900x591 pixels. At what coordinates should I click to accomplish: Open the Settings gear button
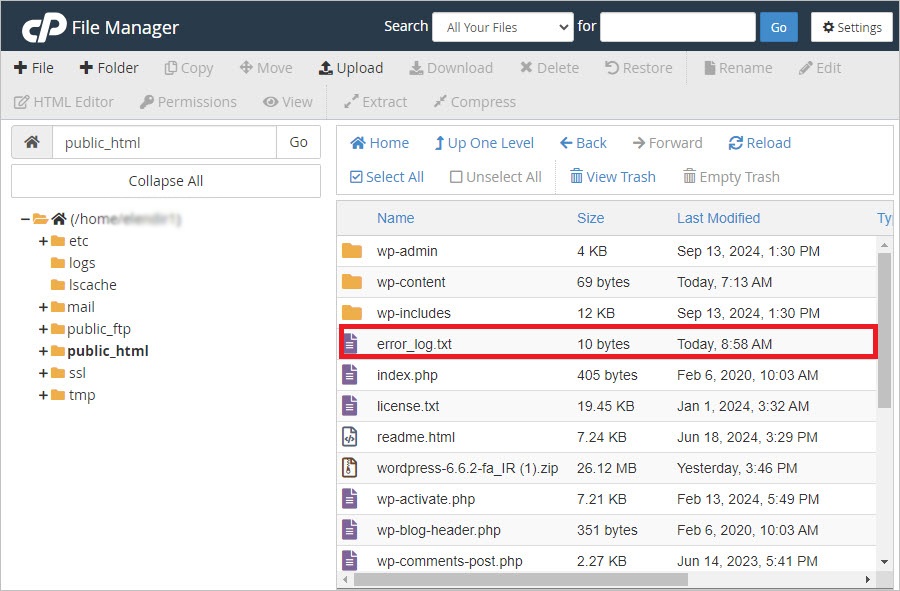852,27
